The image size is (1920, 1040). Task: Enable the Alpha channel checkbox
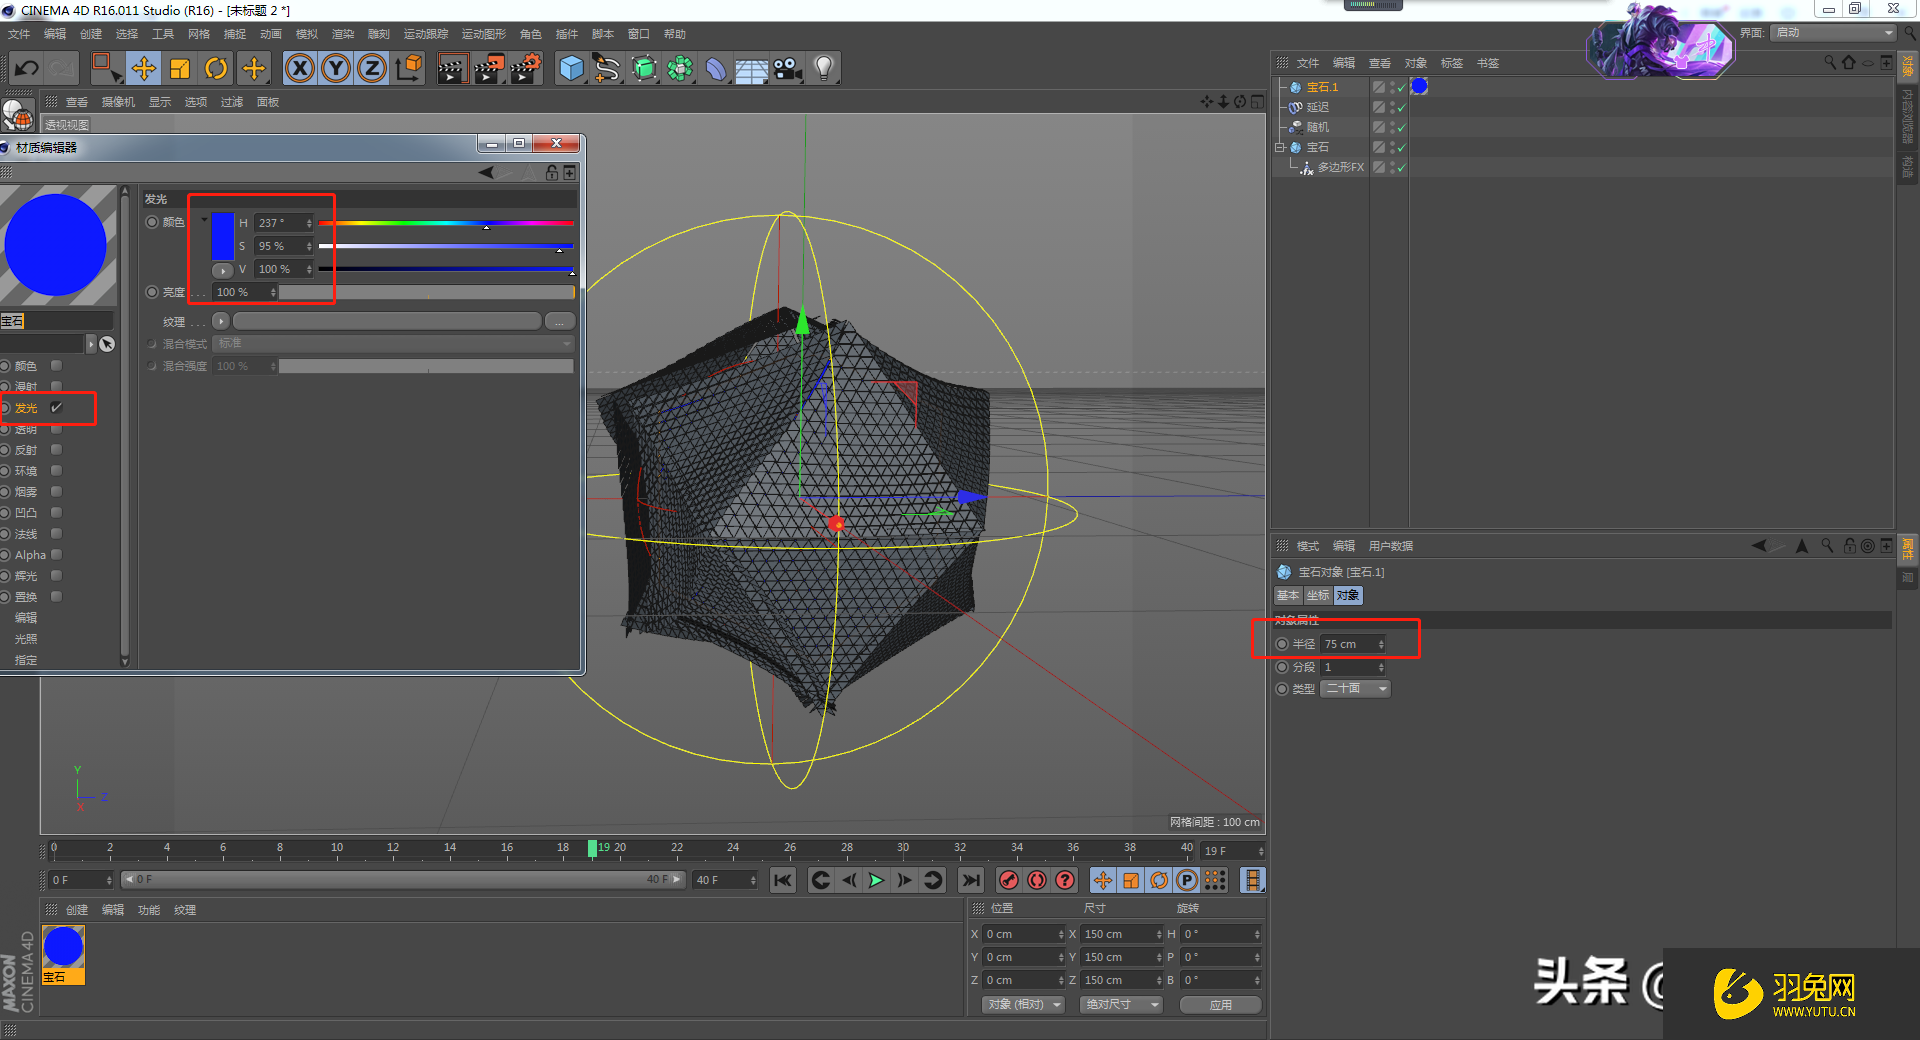(57, 555)
